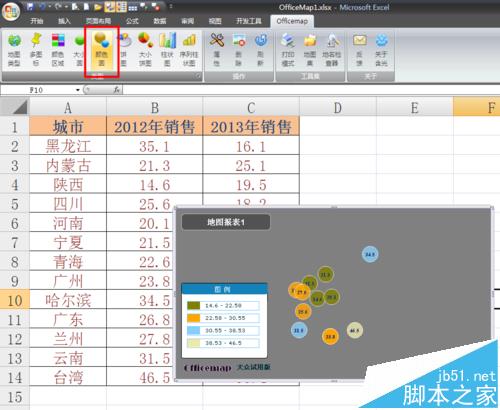Open the 地图集 map collection folder icon
The width and height of the screenshot is (500, 410).
(310, 50)
